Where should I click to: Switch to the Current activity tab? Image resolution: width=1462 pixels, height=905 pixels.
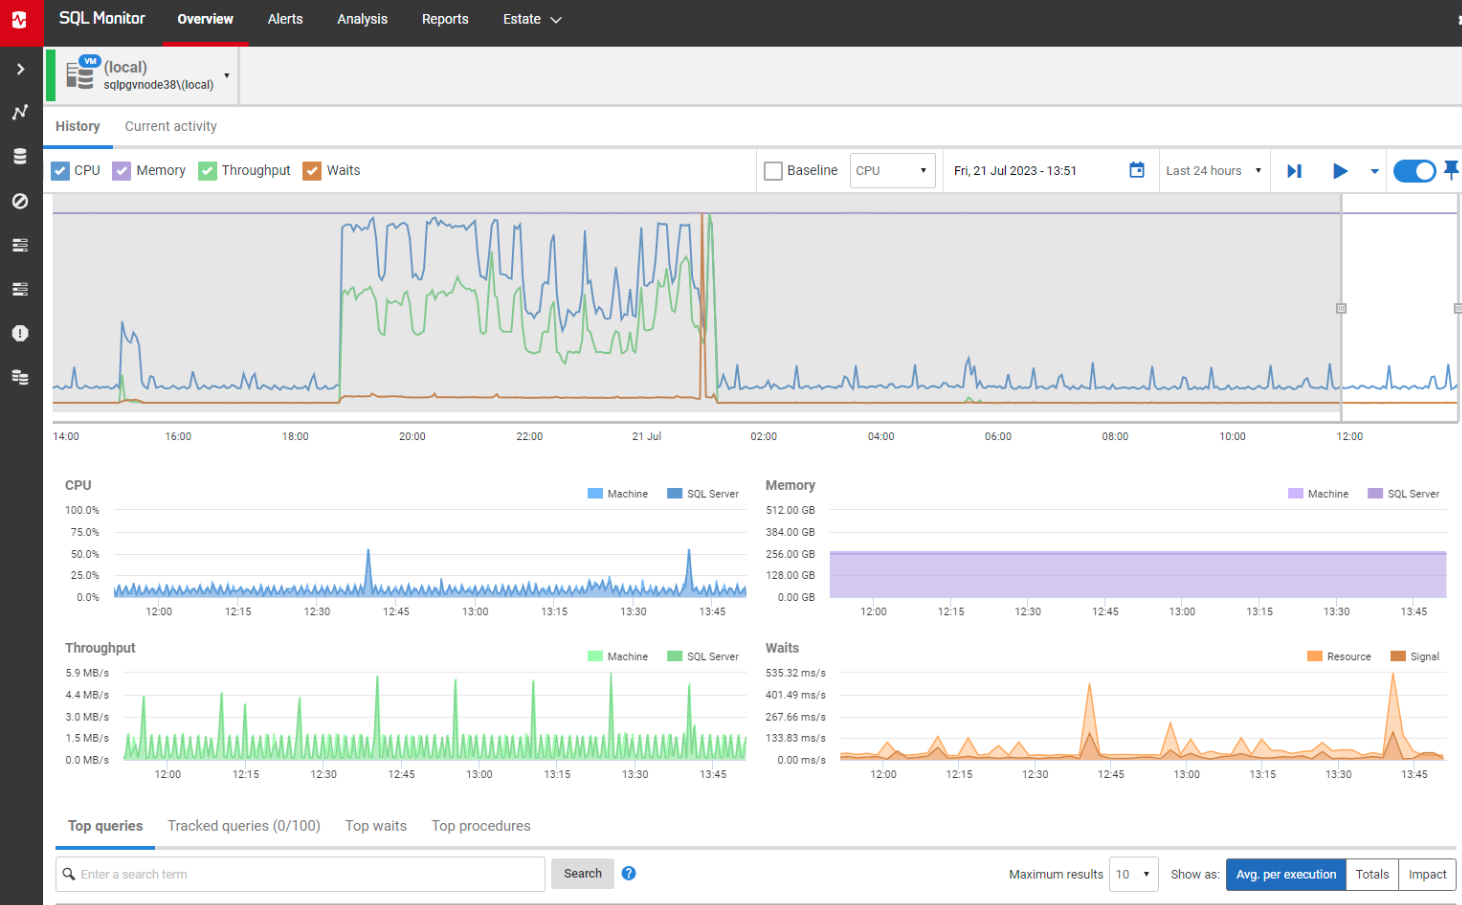click(x=171, y=126)
